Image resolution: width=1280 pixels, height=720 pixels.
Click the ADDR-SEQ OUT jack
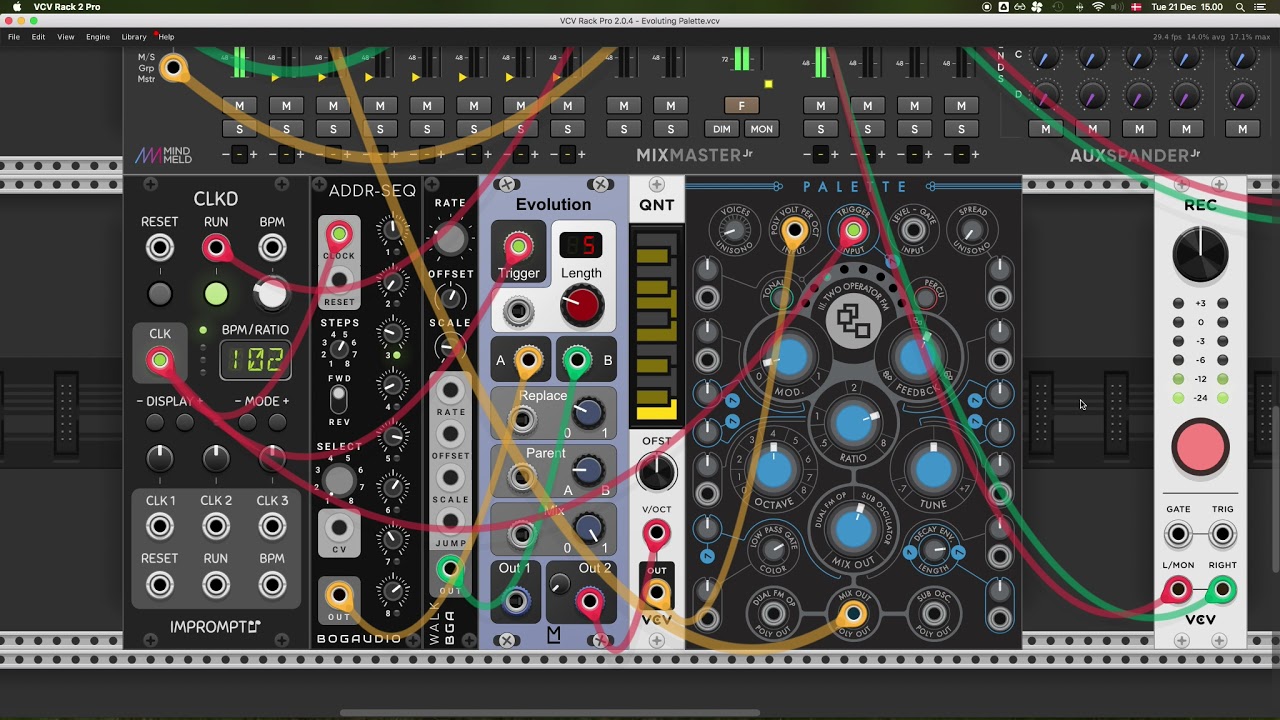[x=339, y=596]
